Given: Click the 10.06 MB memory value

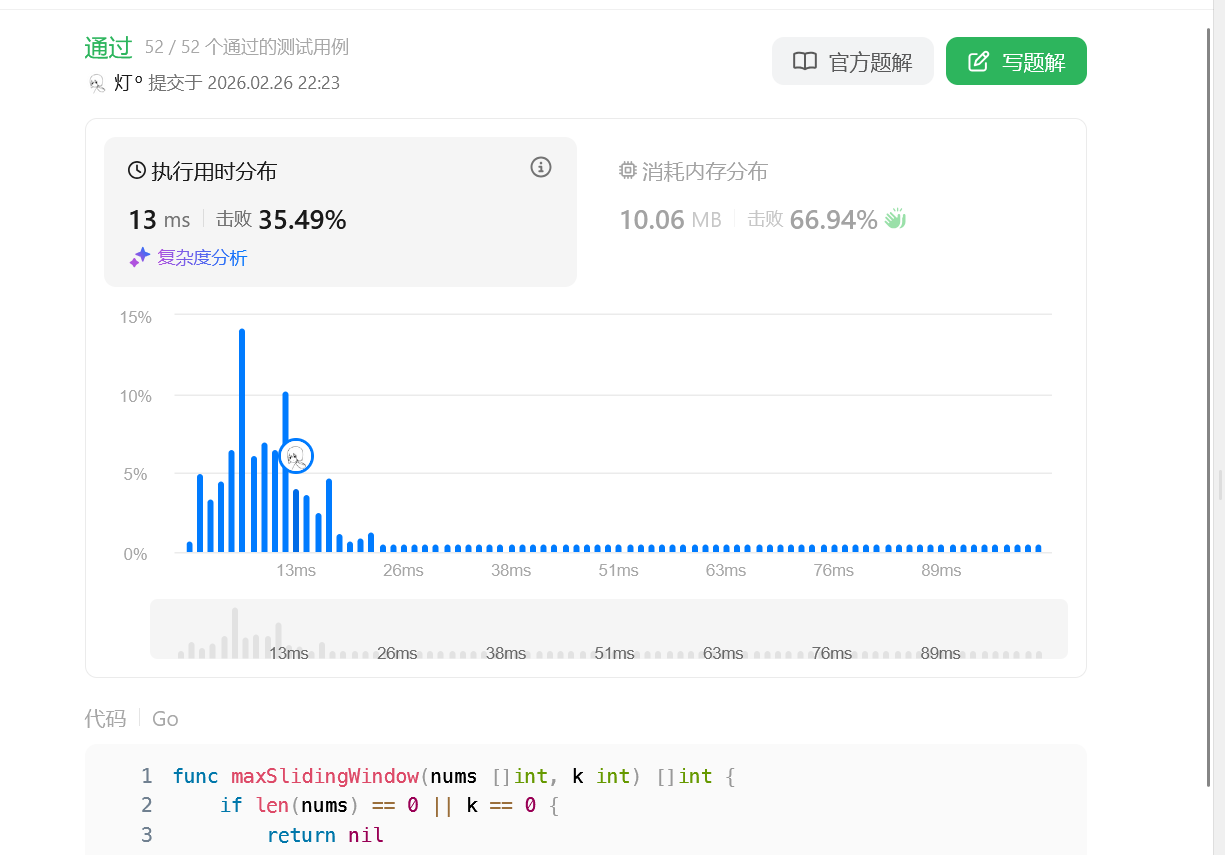Looking at the screenshot, I should click(x=669, y=220).
